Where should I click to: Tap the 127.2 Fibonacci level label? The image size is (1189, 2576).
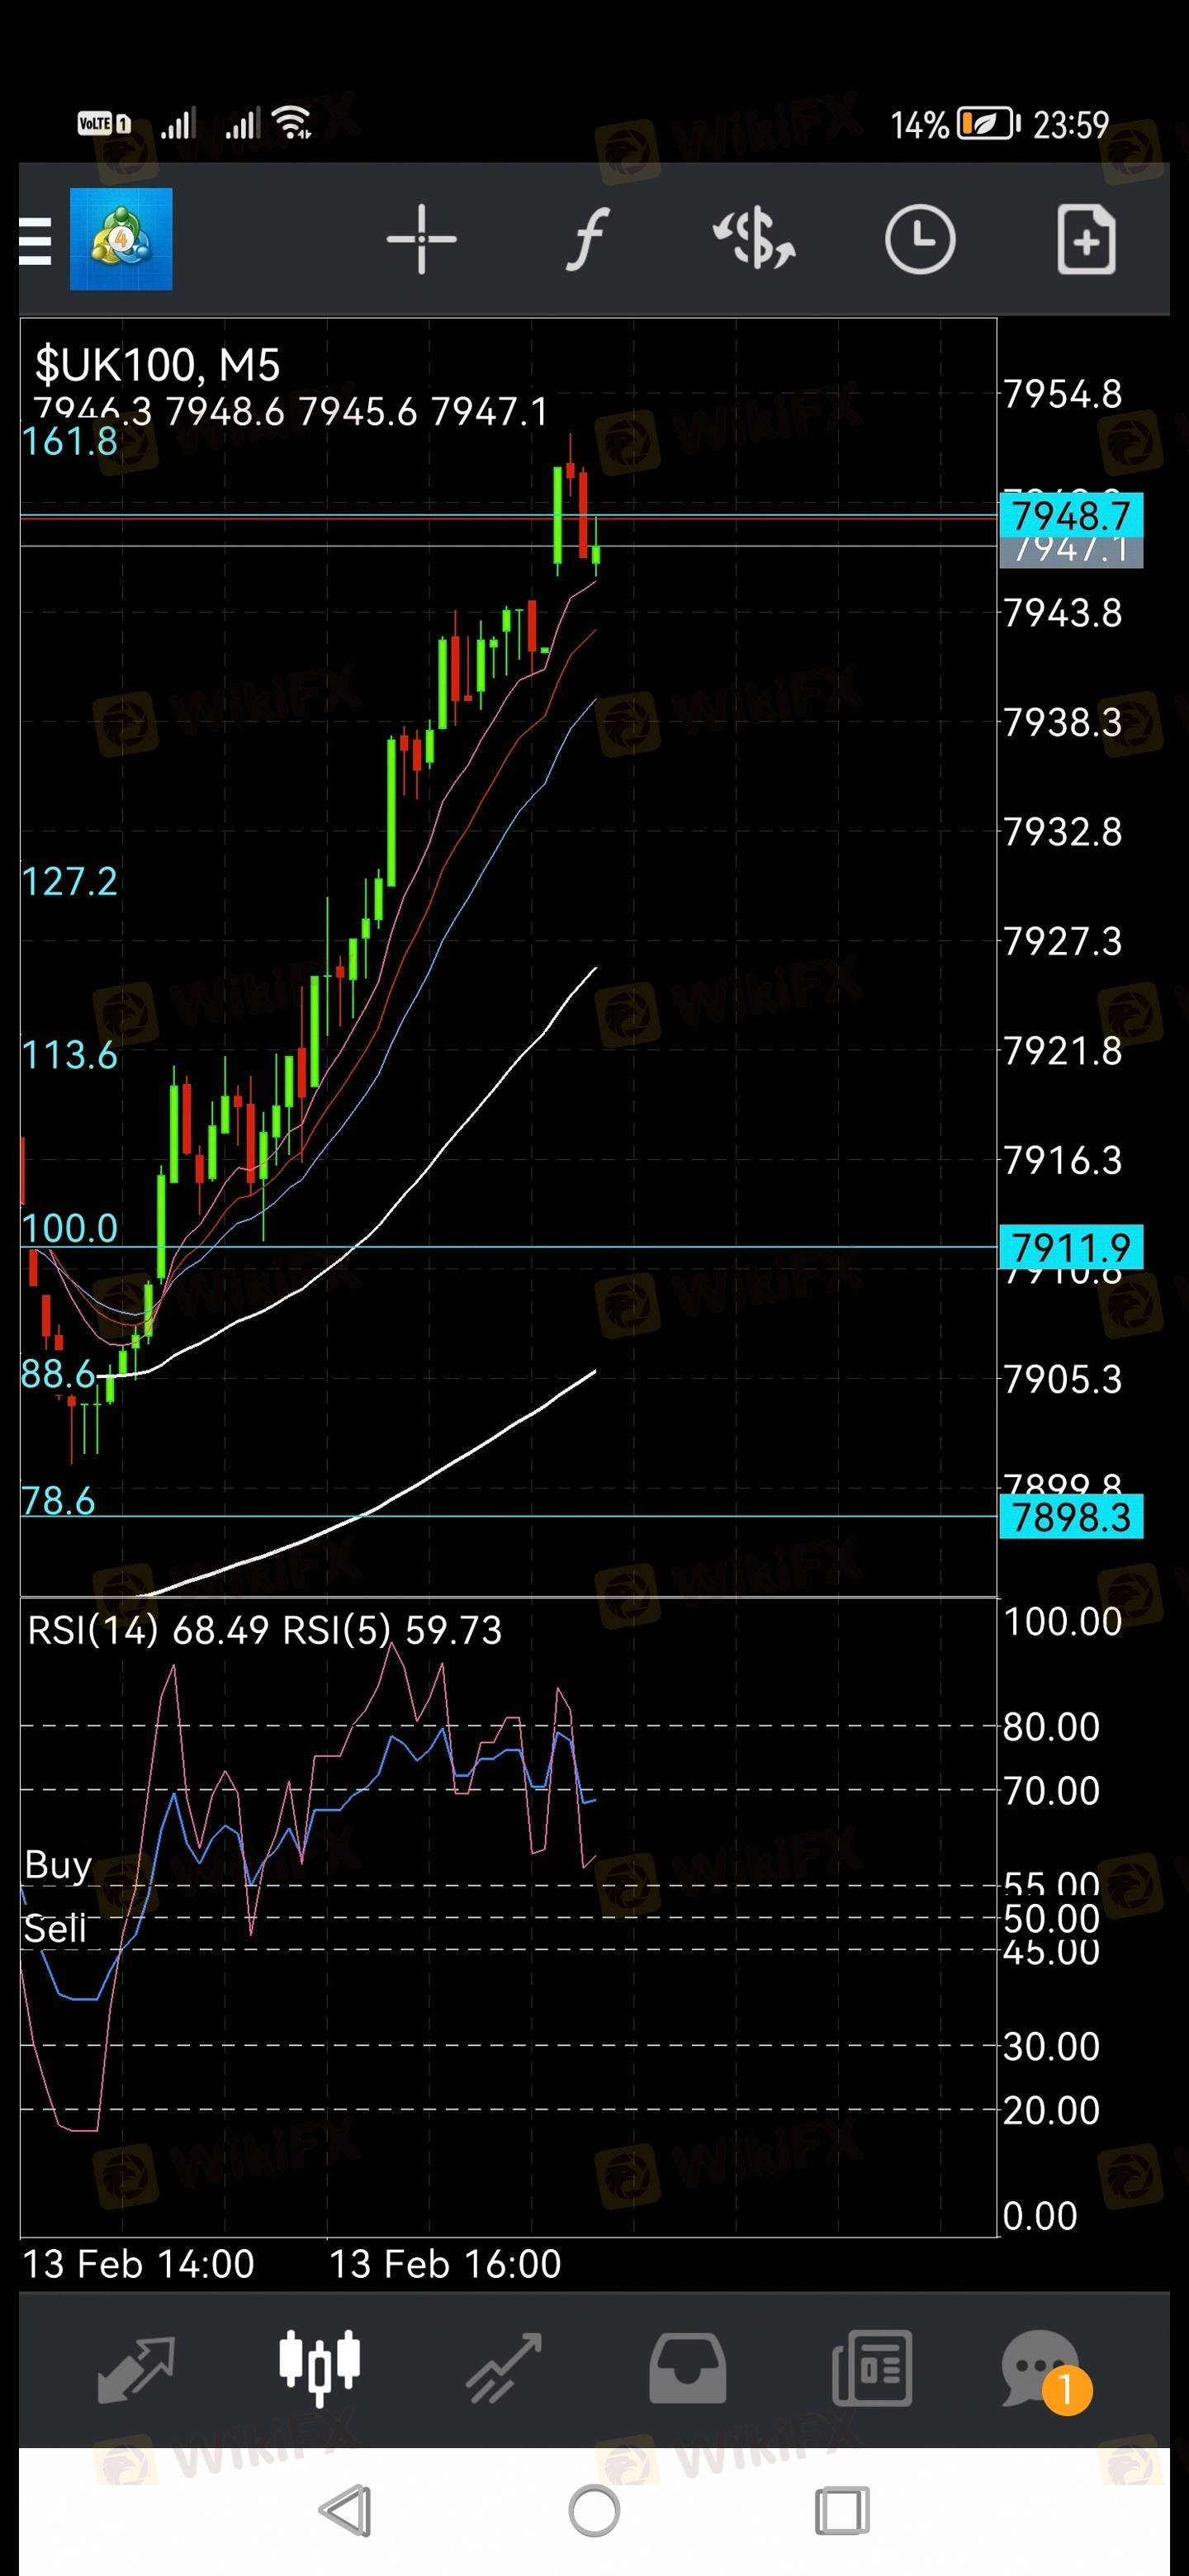click(69, 881)
